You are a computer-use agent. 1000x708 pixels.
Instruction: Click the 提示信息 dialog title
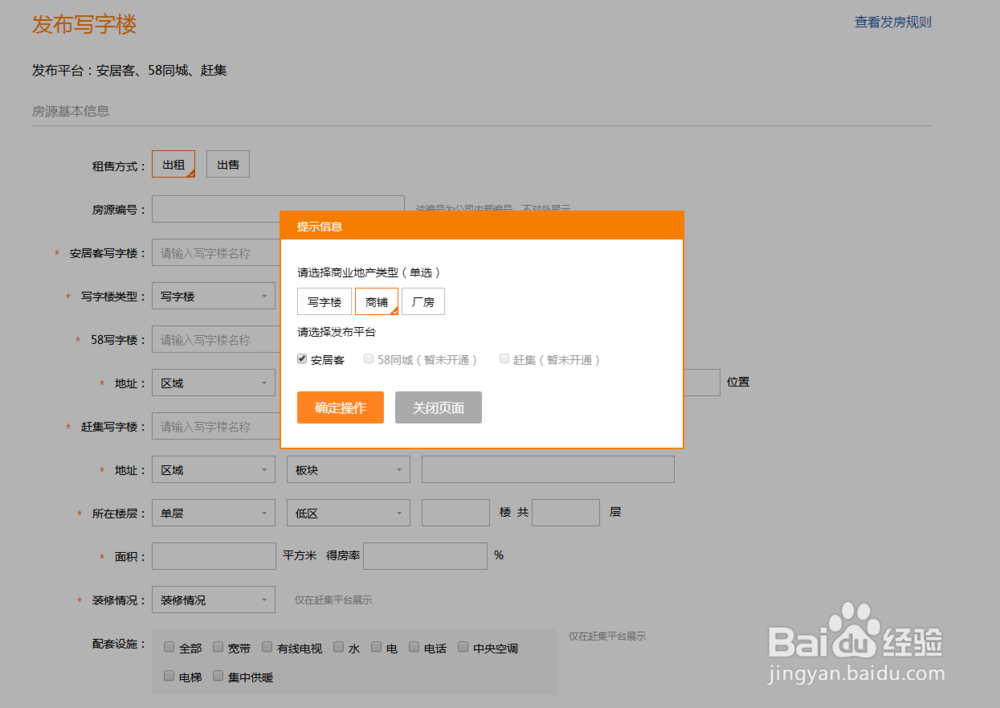(x=319, y=226)
